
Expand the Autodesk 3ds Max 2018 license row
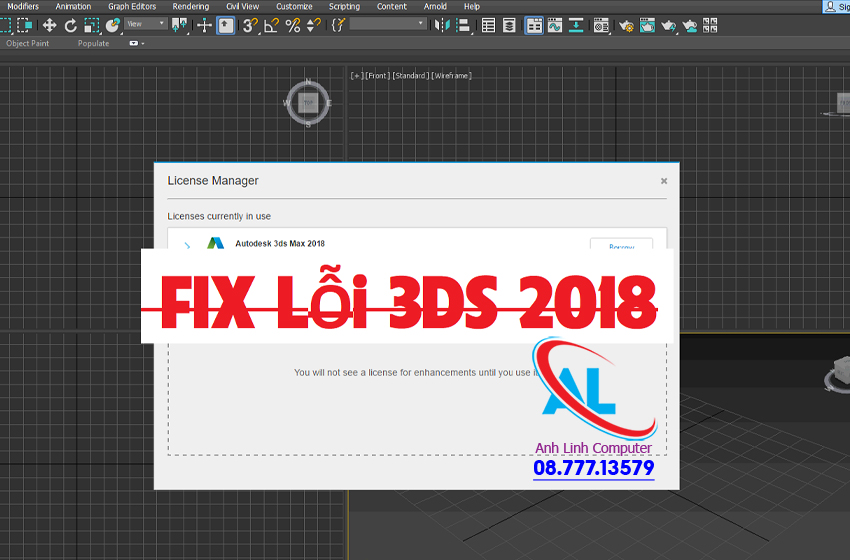[x=187, y=245]
